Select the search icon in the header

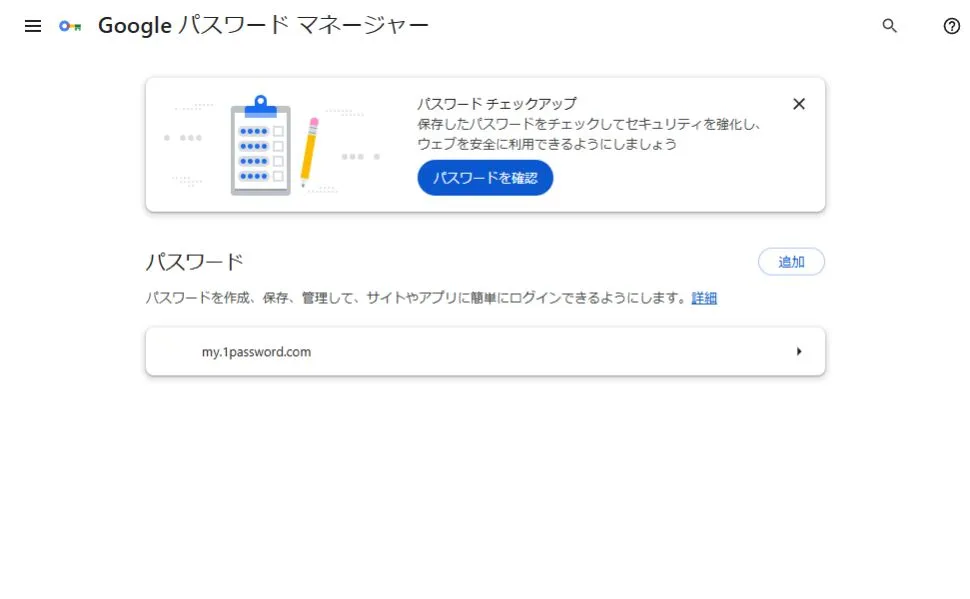tap(889, 27)
